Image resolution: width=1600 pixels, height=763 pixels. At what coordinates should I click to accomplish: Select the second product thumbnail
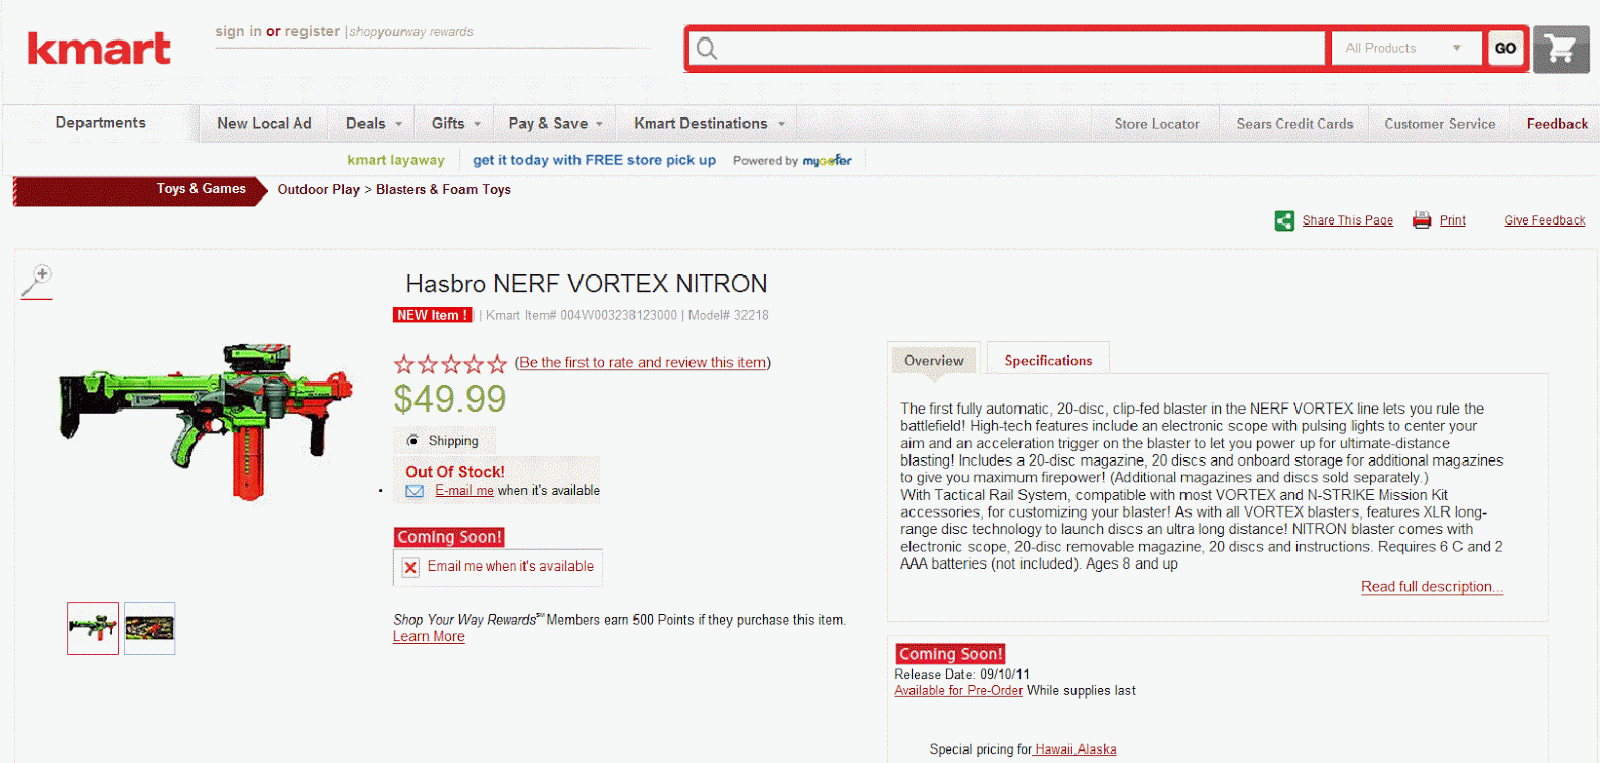coord(149,628)
